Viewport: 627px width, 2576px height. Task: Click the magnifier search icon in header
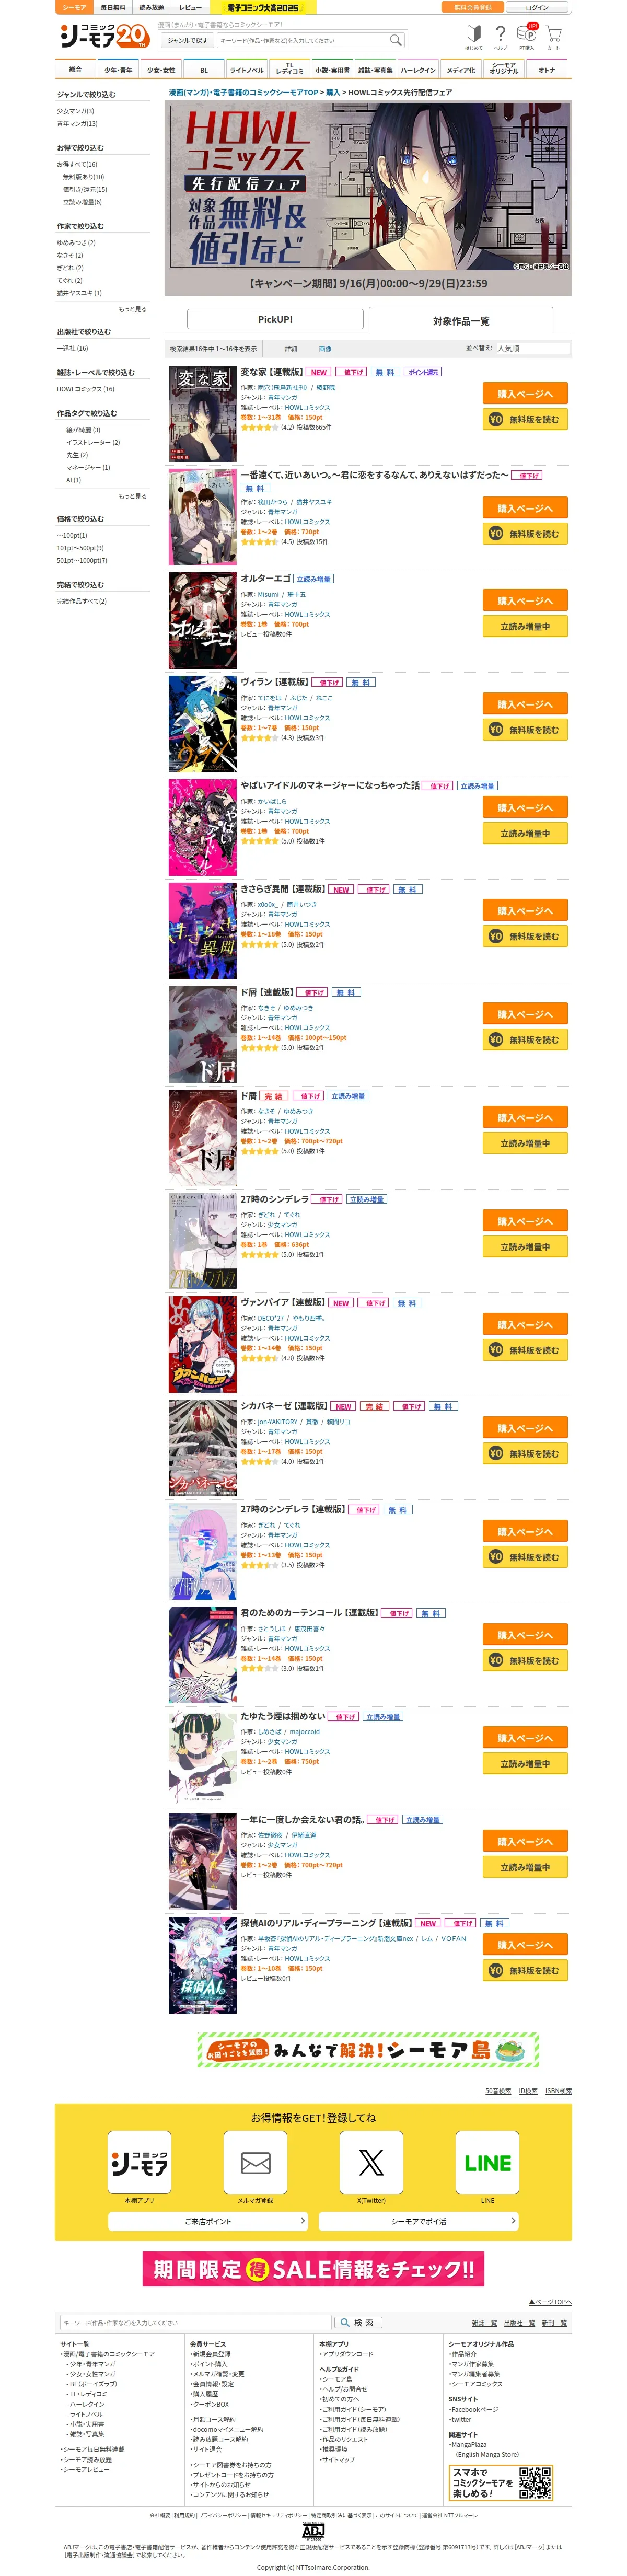[395, 40]
